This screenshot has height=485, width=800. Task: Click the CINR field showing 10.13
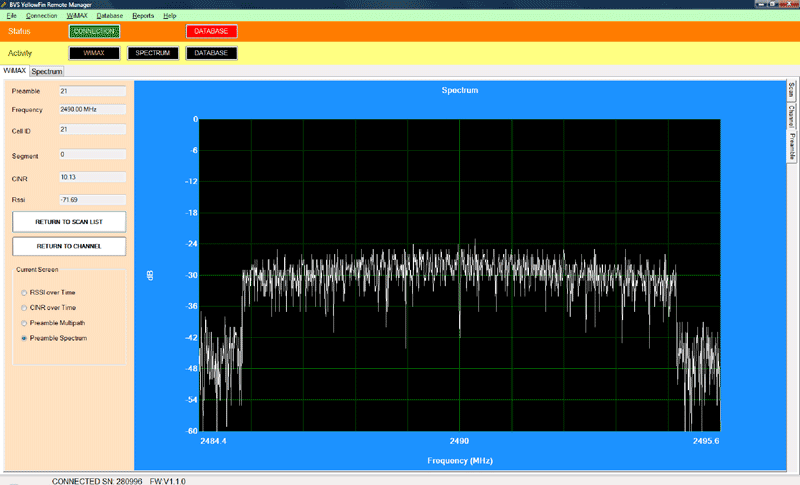[x=92, y=177]
